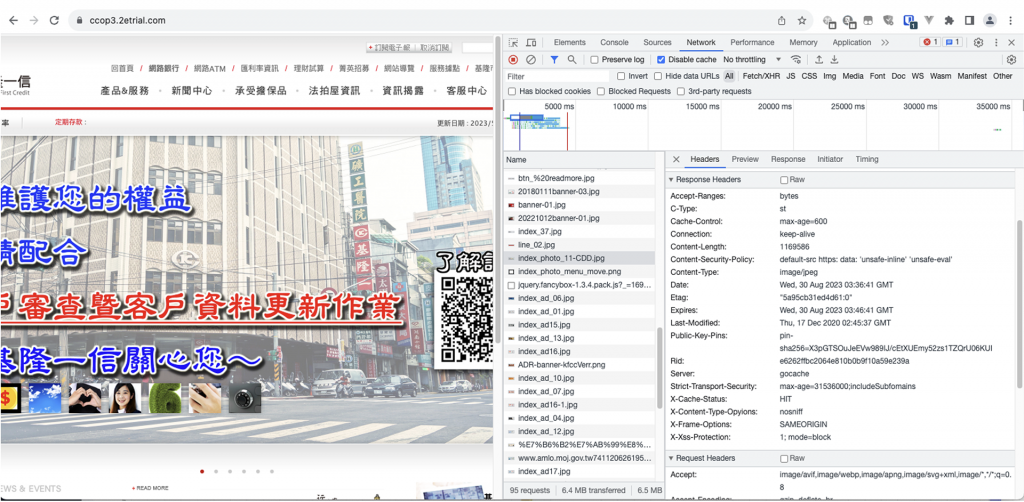Filter requests by Manifest type

(972, 76)
